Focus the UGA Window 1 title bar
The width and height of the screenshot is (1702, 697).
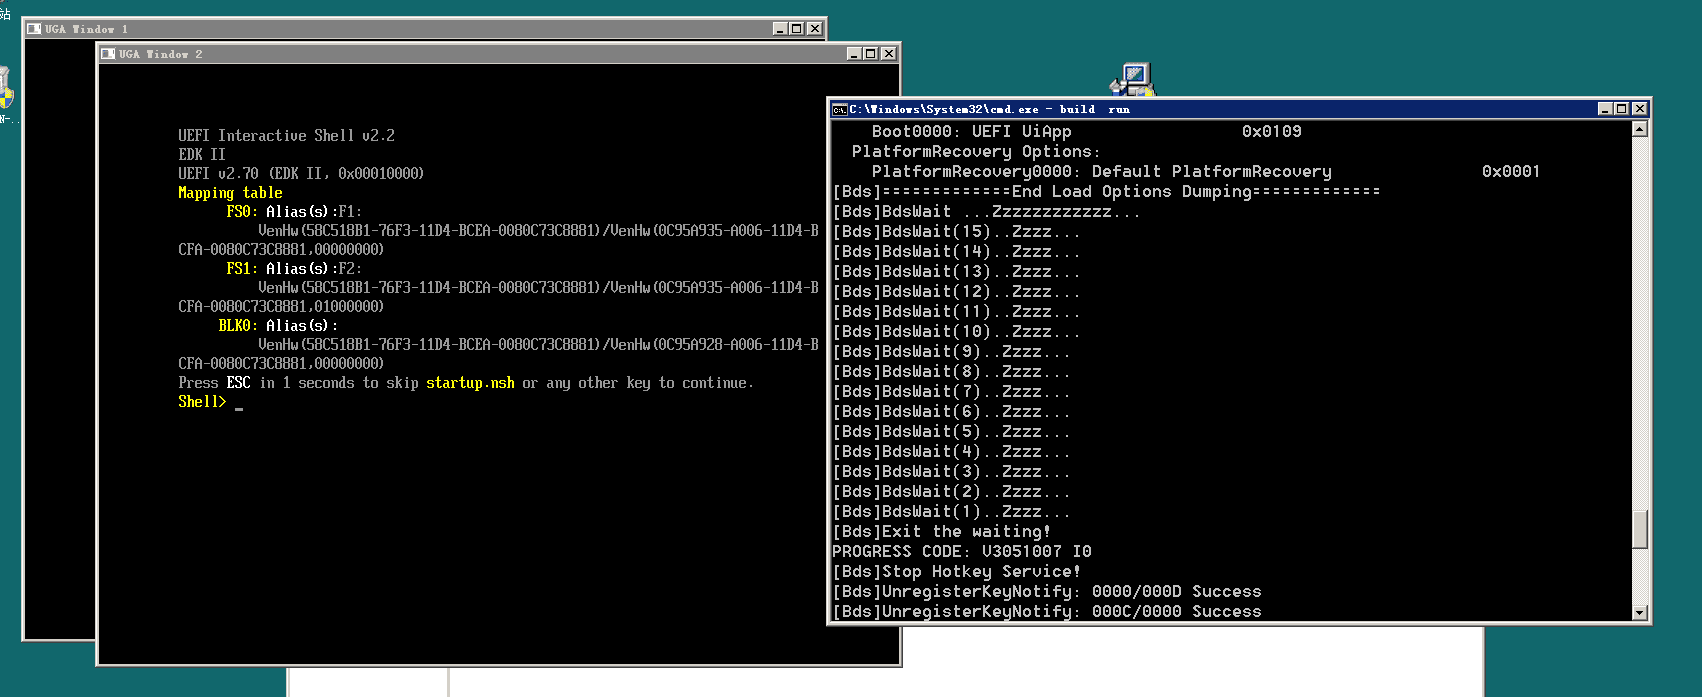[400, 29]
